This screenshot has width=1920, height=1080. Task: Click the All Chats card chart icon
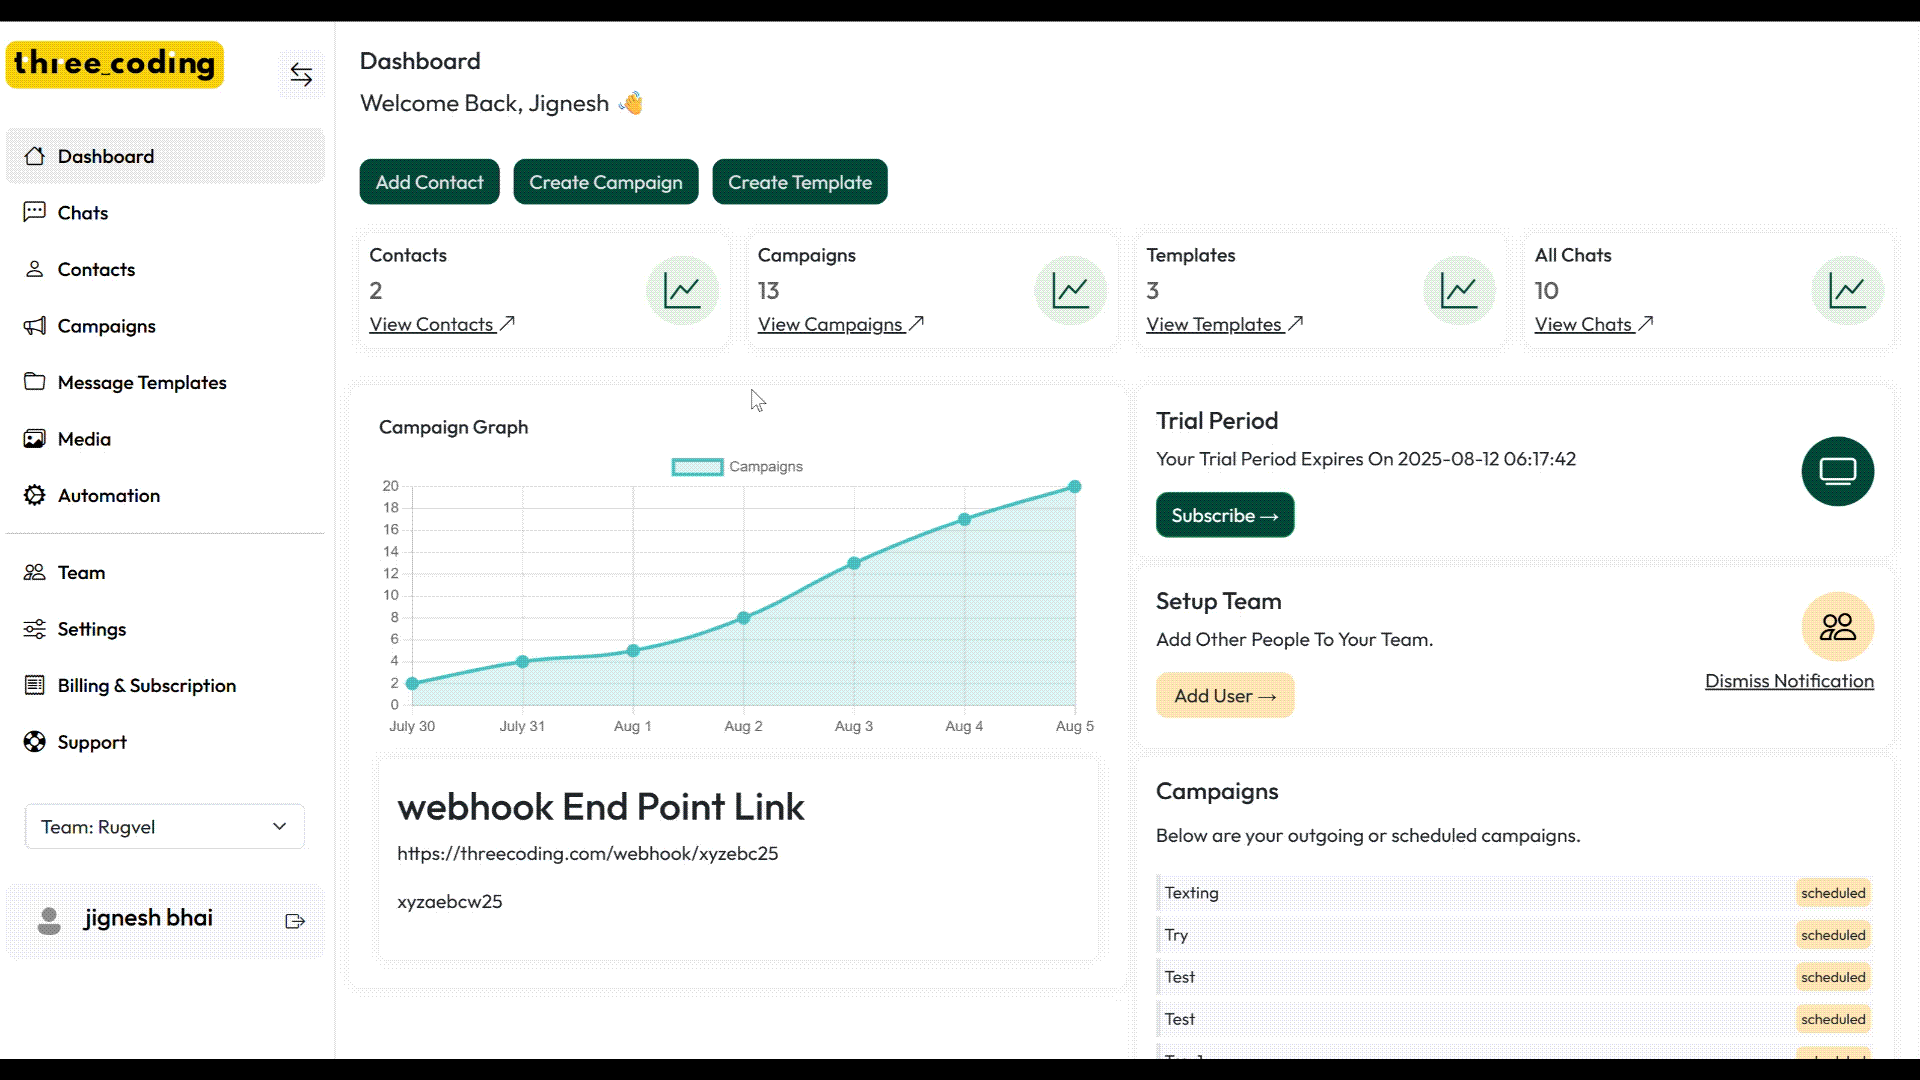tap(1847, 291)
